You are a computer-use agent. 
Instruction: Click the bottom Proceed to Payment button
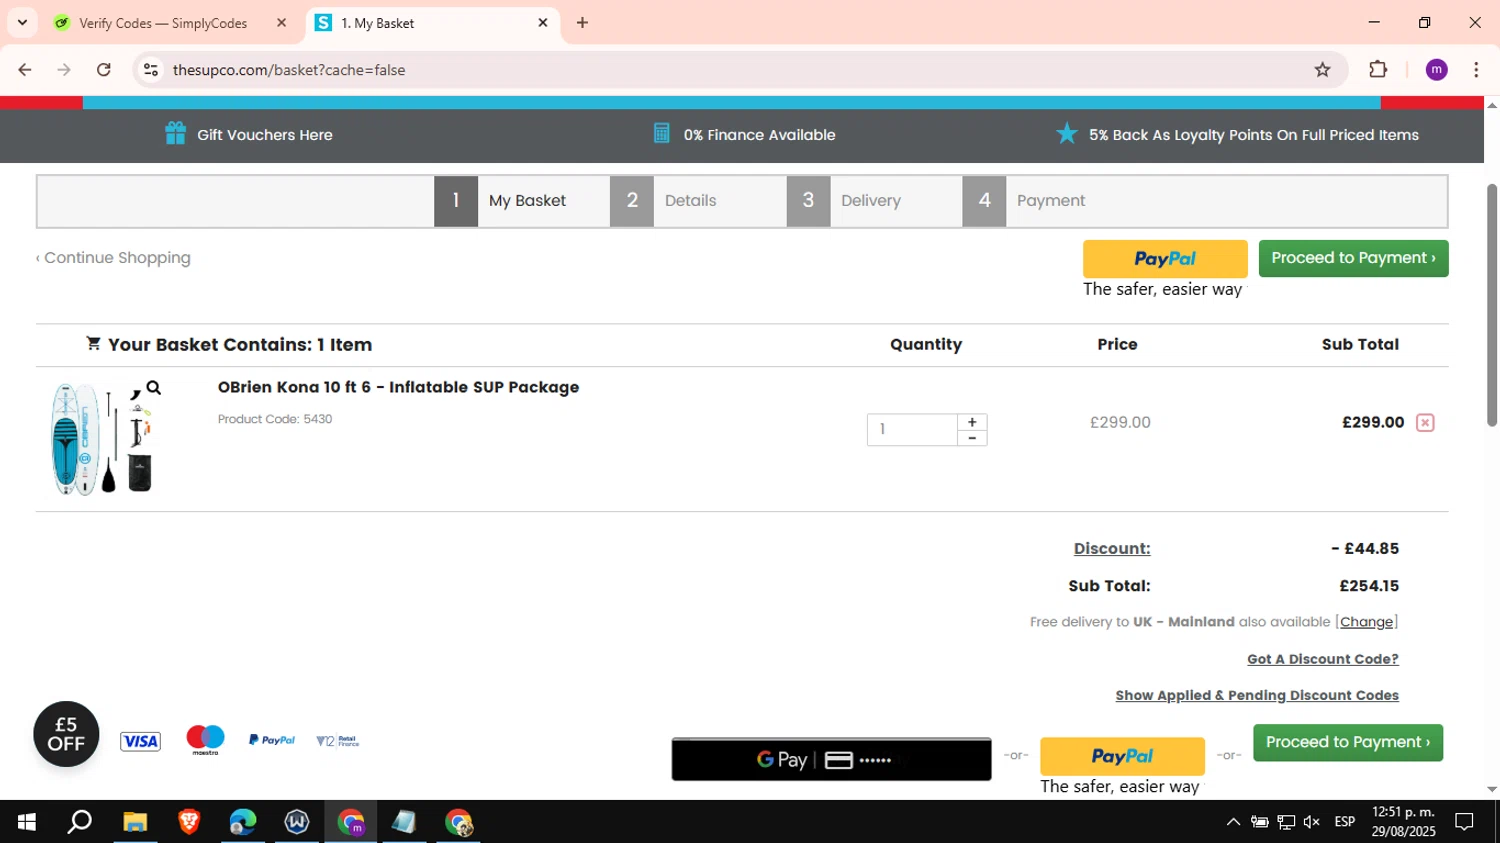[1348, 742]
